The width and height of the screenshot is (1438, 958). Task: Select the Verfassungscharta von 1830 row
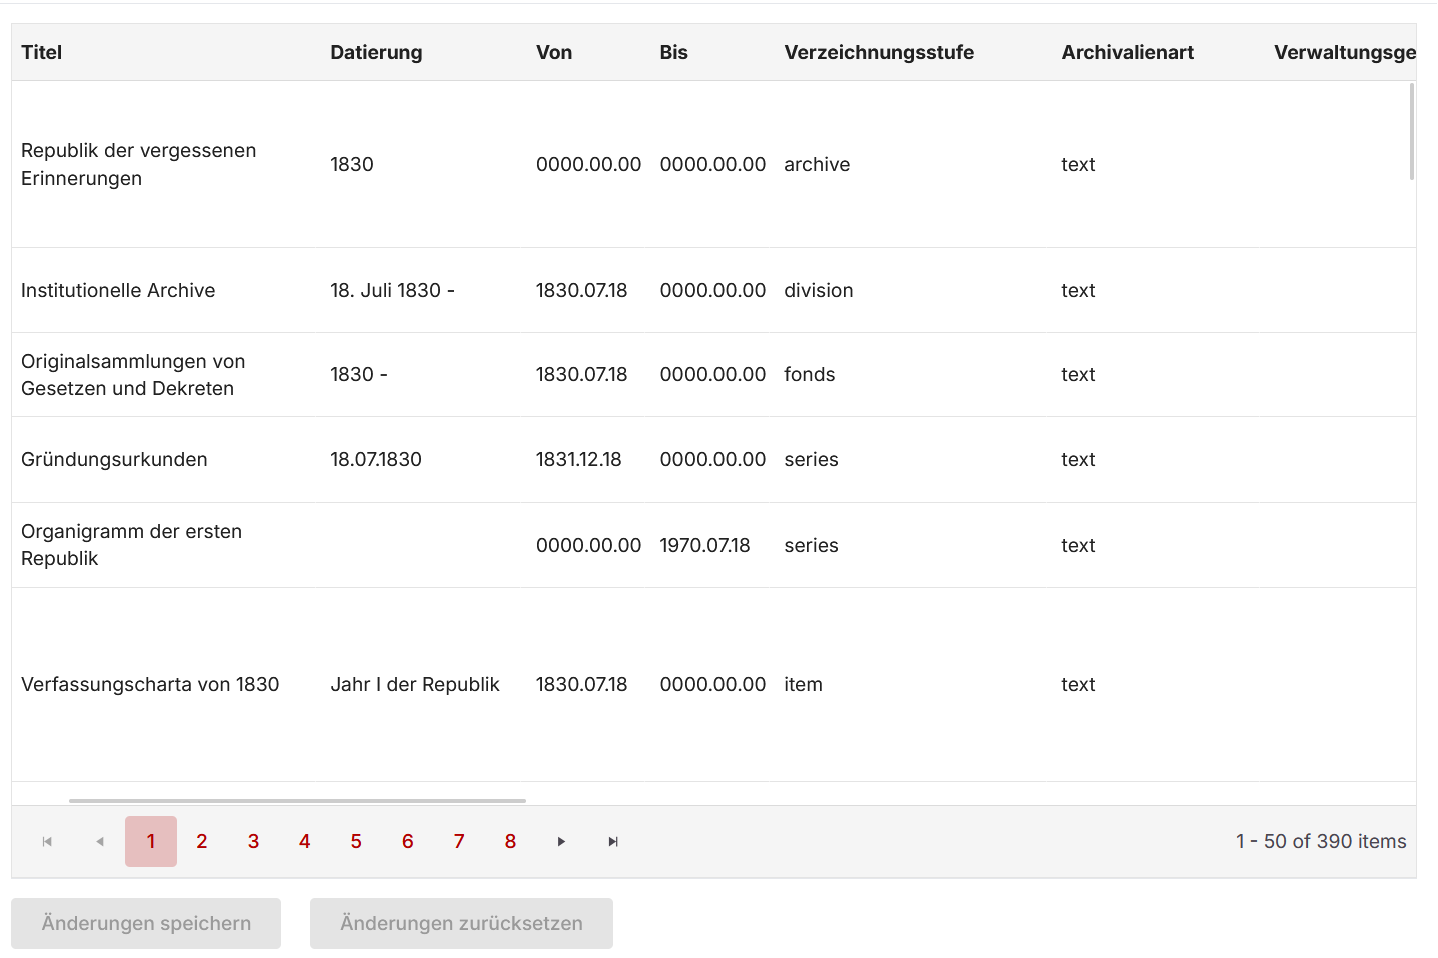pos(150,684)
